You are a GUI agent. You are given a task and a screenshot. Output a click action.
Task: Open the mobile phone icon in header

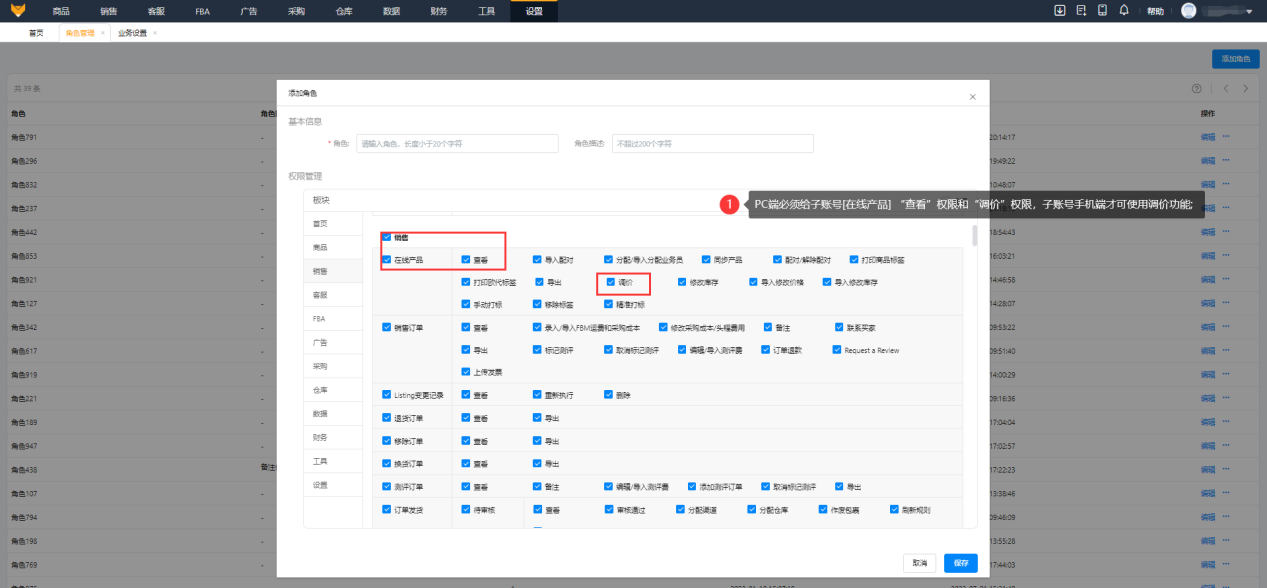coord(1102,10)
